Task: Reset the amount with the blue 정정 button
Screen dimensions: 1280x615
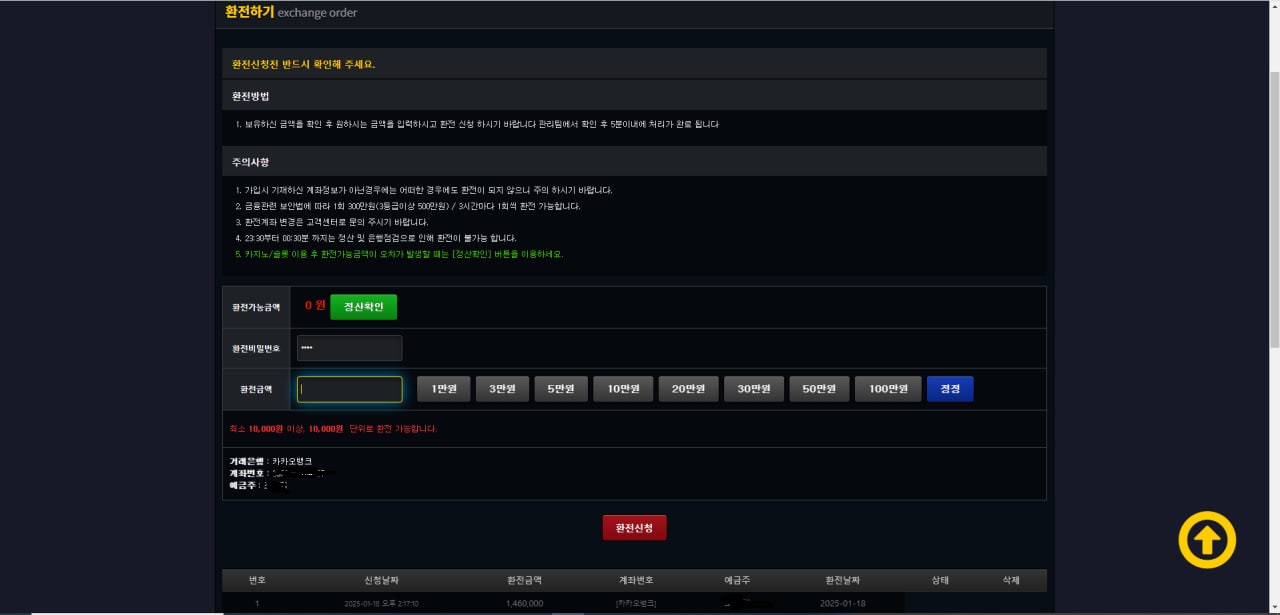Action: [950, 389]
